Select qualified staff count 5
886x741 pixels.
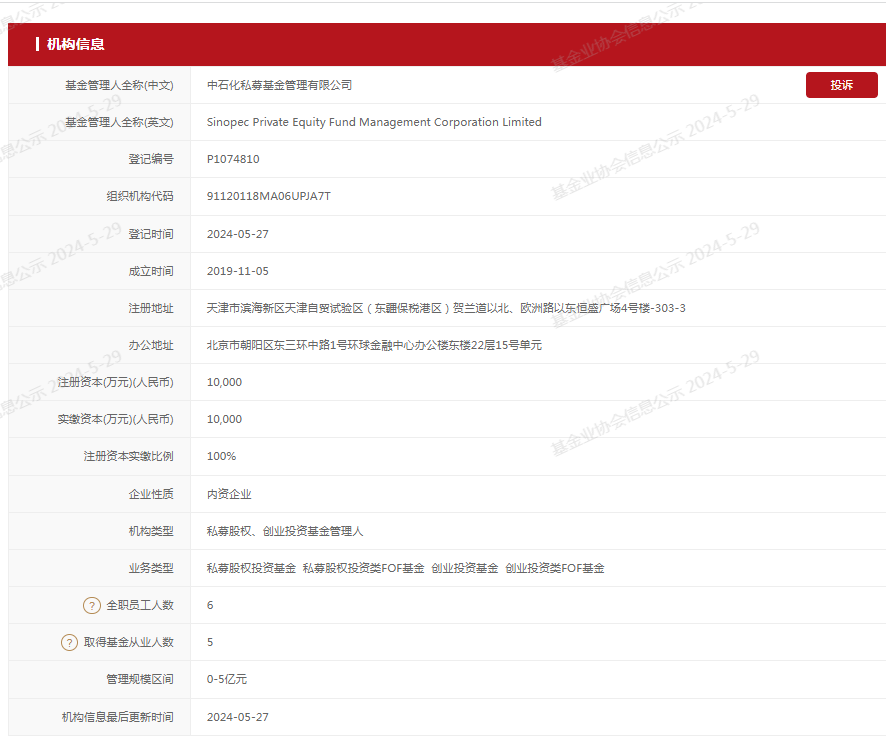[x=210, y=642]
